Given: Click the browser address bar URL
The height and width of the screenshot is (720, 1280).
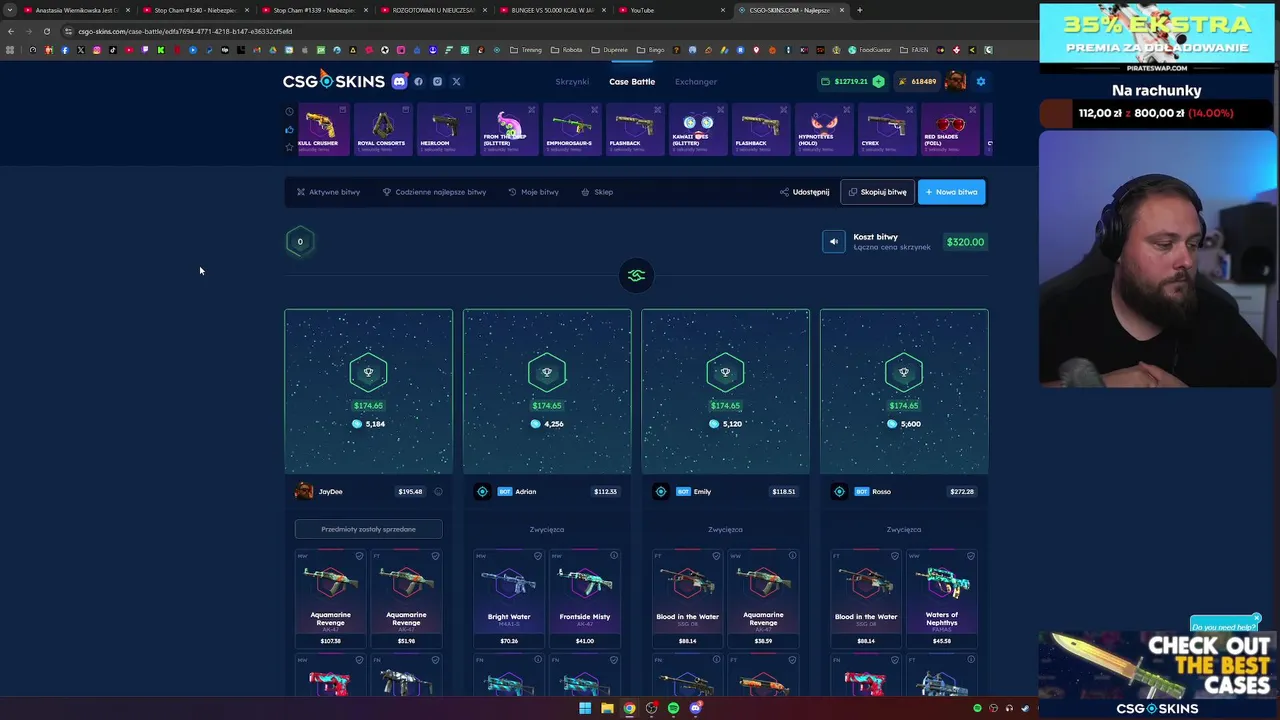Looking at the screenshot, I should click(185, 31).
